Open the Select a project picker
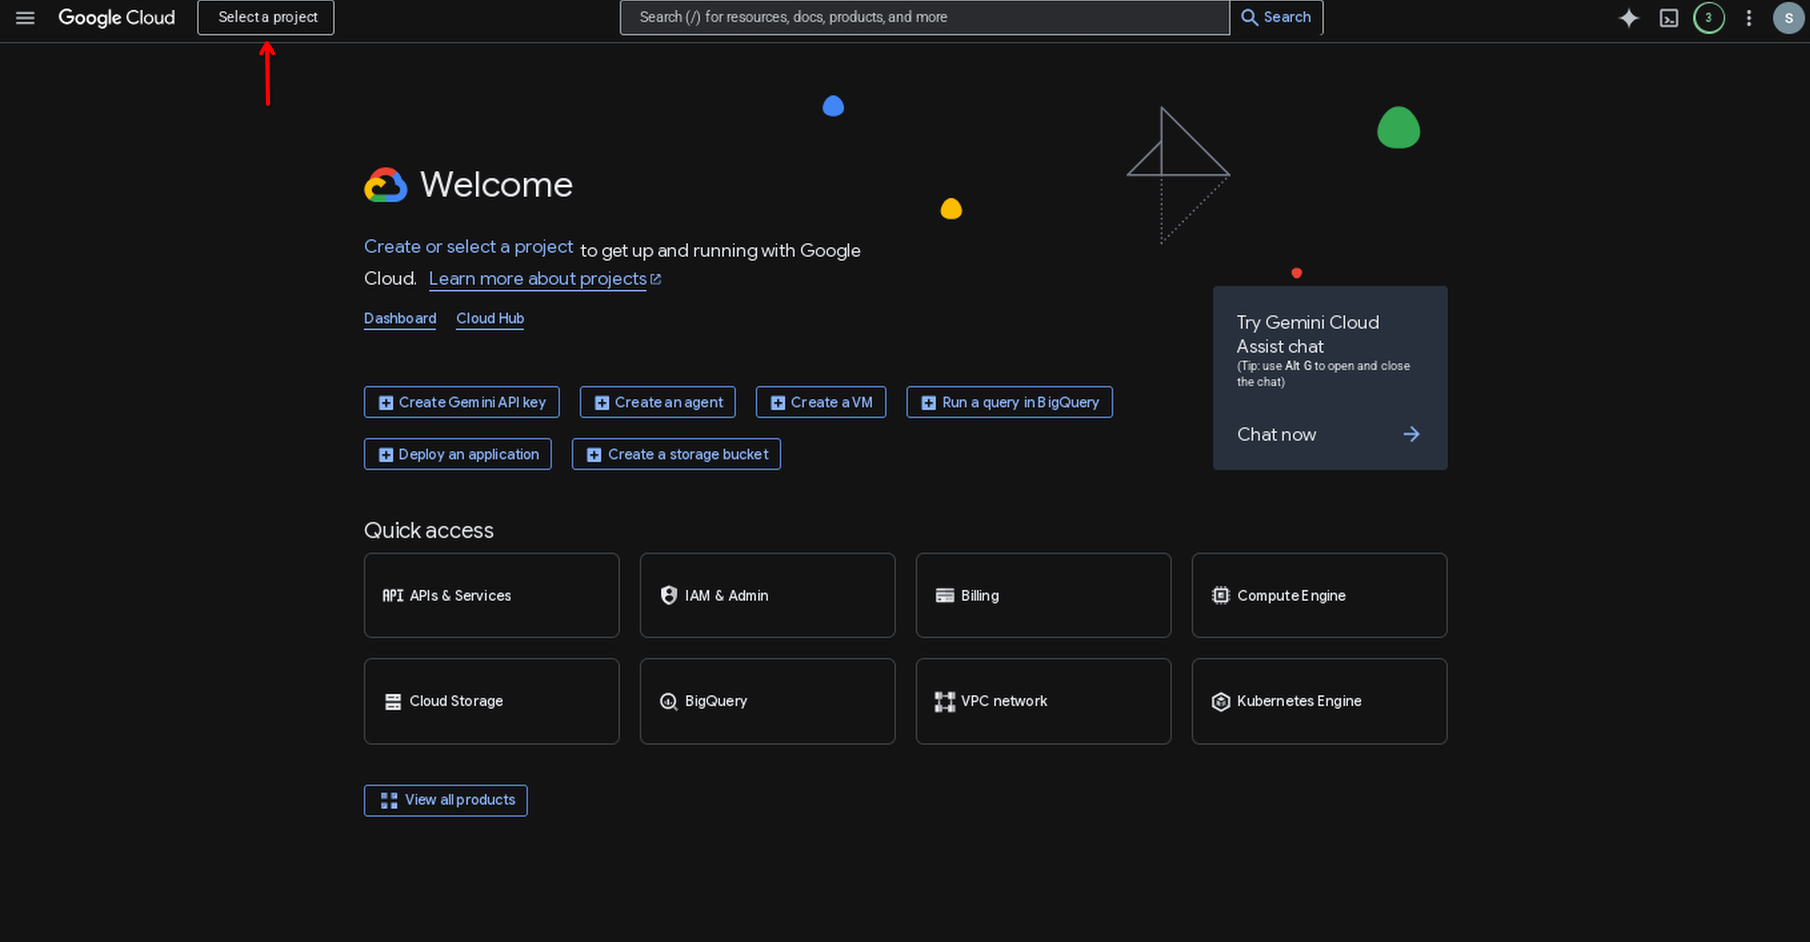 point(266,17)
